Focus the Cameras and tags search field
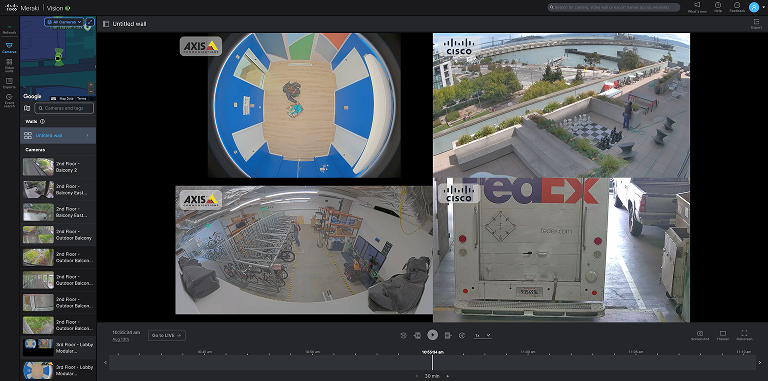 click(x=64, y=108)
